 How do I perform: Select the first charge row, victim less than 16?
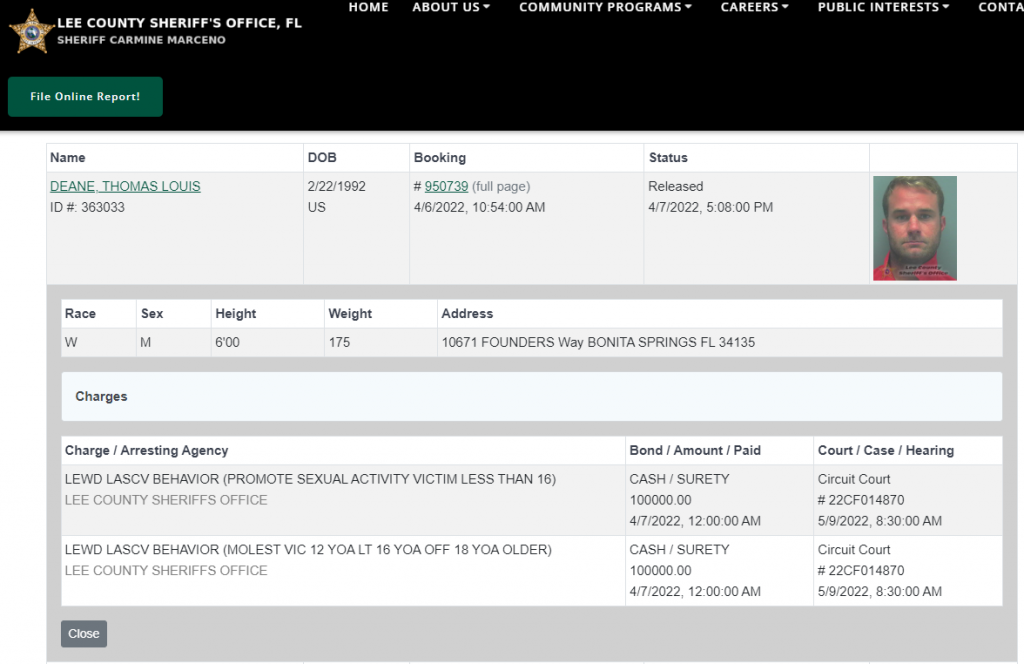[x=310, y=479]
